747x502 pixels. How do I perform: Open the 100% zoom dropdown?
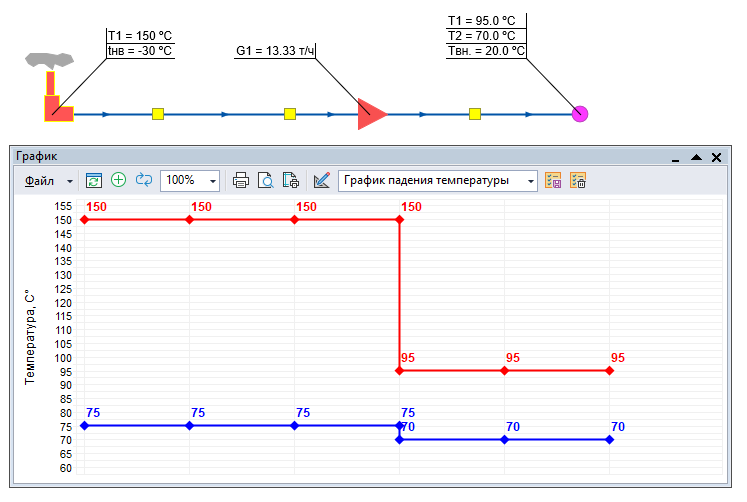click(213, 181)
